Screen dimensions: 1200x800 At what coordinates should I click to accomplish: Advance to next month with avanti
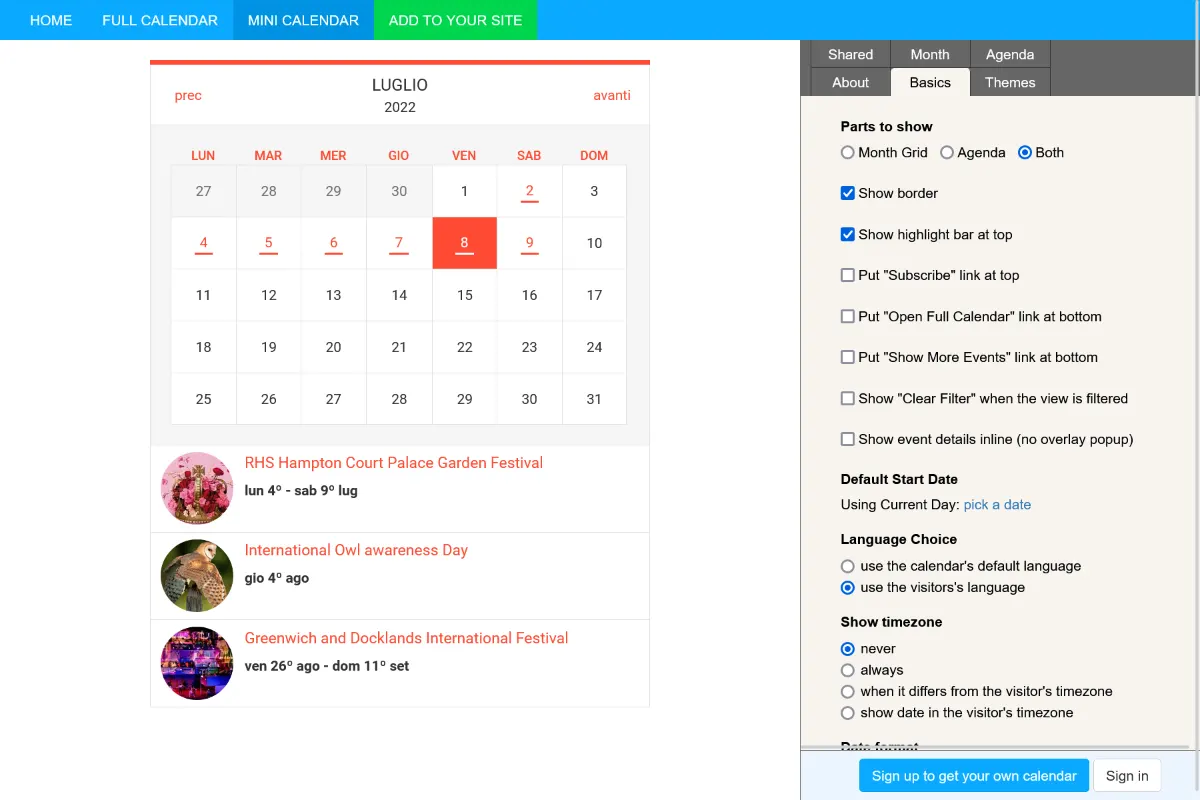tap(611, 96)
